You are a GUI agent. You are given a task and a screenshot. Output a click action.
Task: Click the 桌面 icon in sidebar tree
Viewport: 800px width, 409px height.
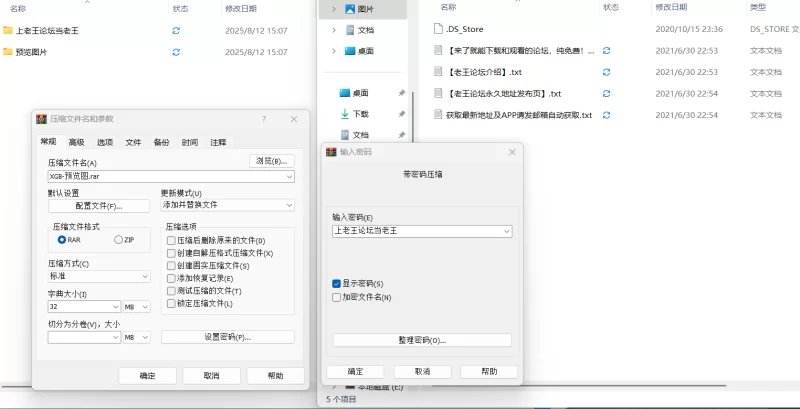(350, 51)
